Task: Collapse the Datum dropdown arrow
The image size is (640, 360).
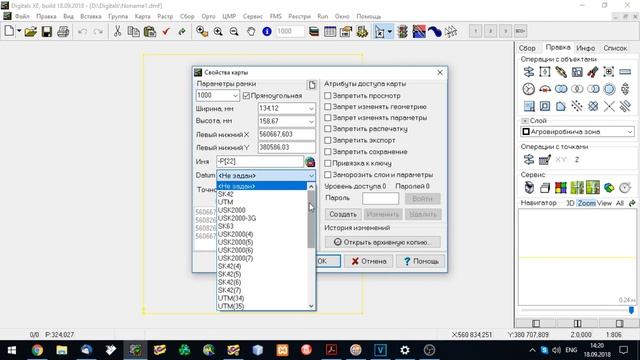Action: point(311,176)
